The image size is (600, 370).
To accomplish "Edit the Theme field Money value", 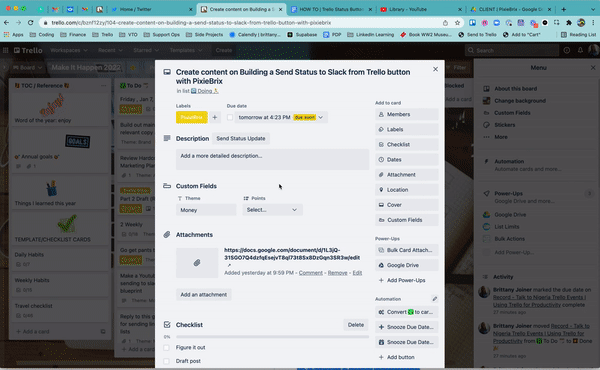I will tap(206, 210).
